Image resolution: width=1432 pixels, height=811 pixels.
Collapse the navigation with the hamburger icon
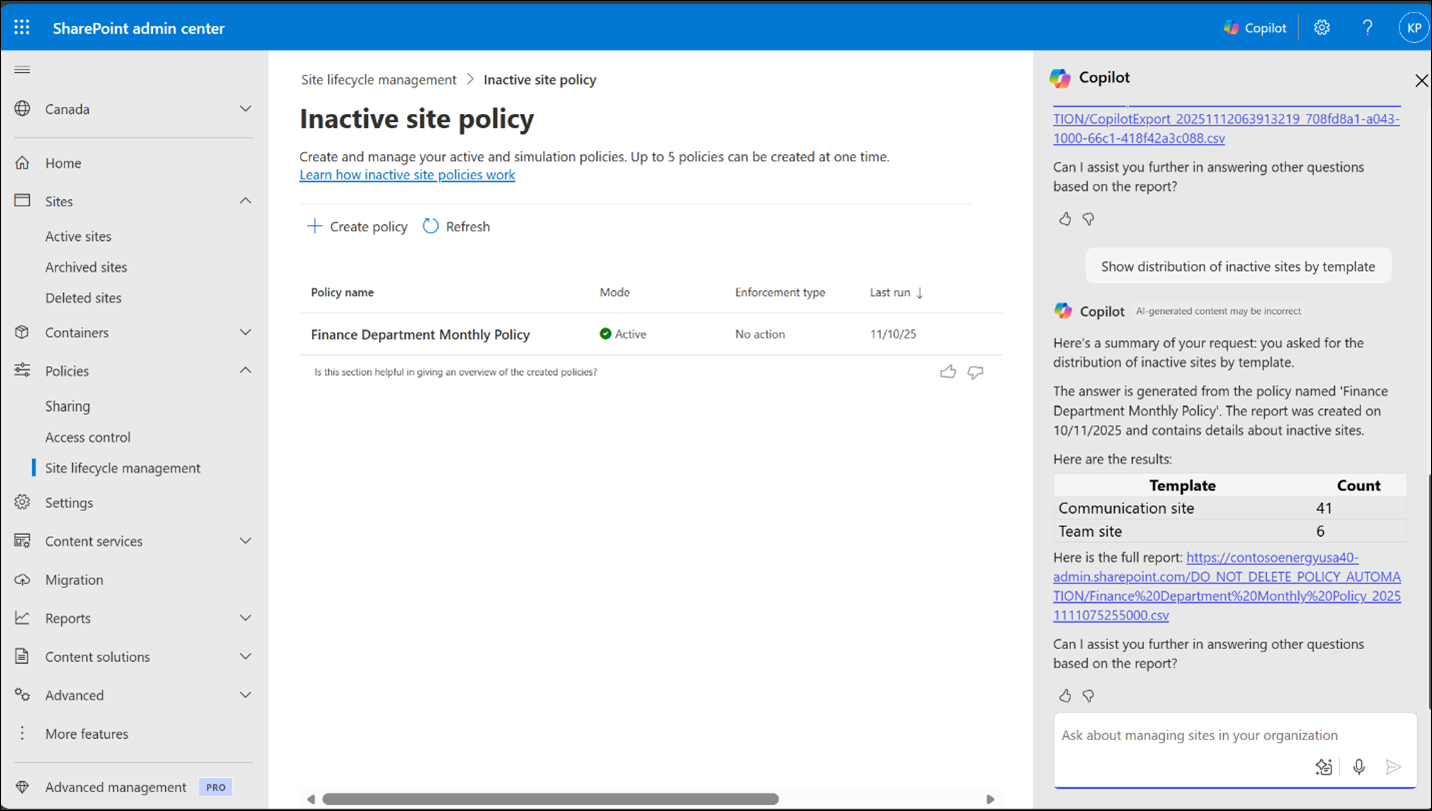pyautogui.click(x=21, y=69)
